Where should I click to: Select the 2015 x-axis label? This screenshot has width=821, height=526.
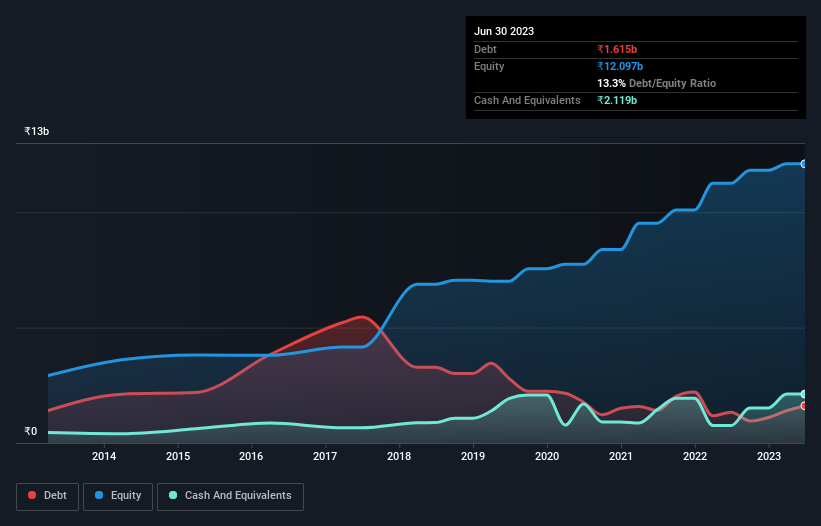point(178,456)
